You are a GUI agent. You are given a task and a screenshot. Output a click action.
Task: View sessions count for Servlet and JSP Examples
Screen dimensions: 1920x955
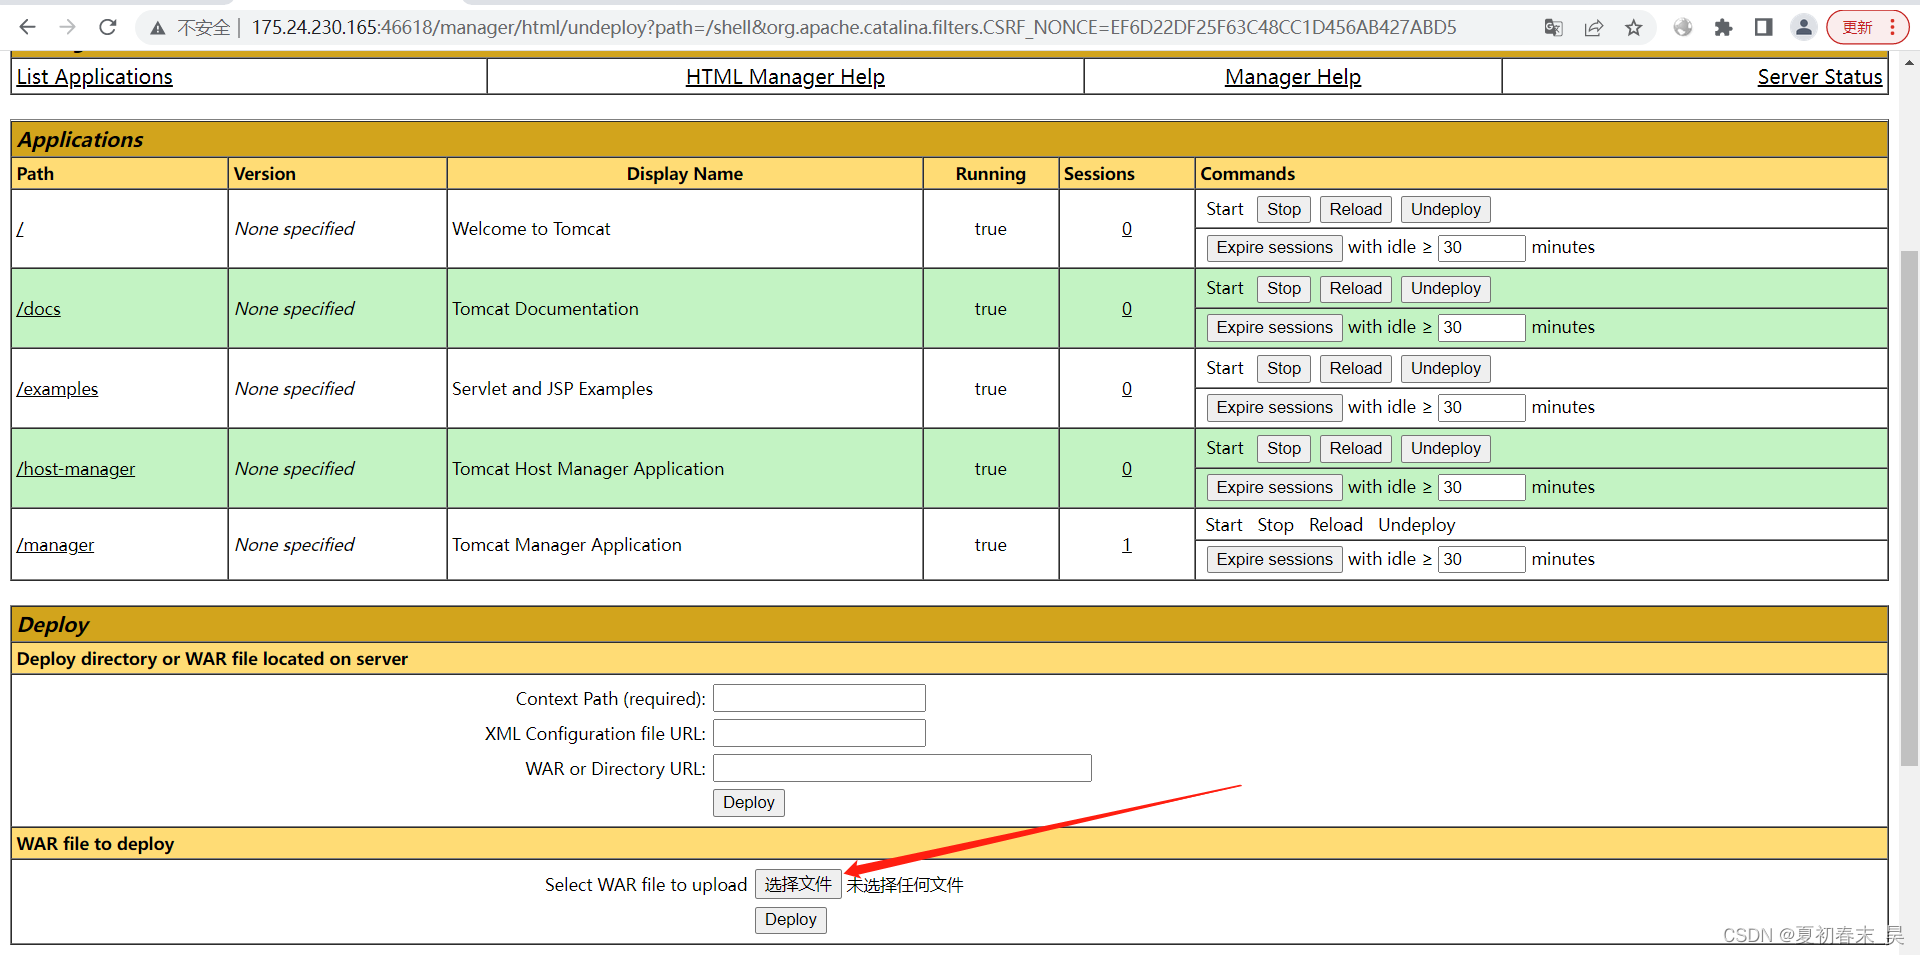[1127, 389]
